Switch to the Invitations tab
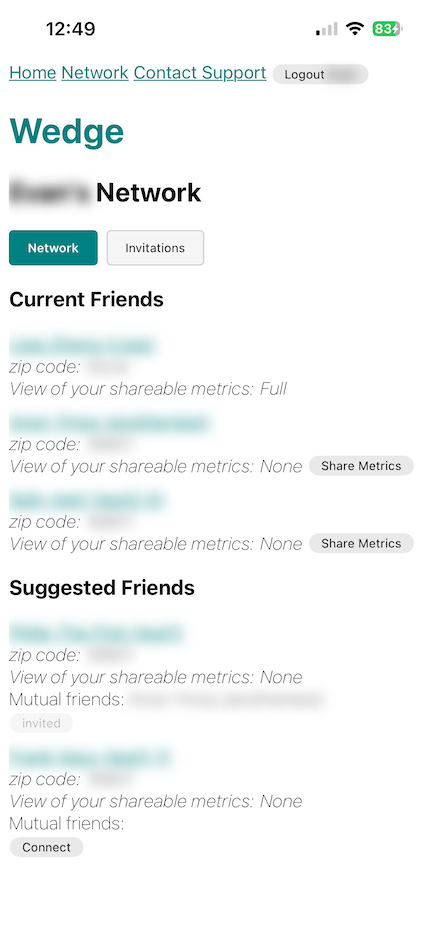This screenshot has width=432, height=935. point(155,248)
